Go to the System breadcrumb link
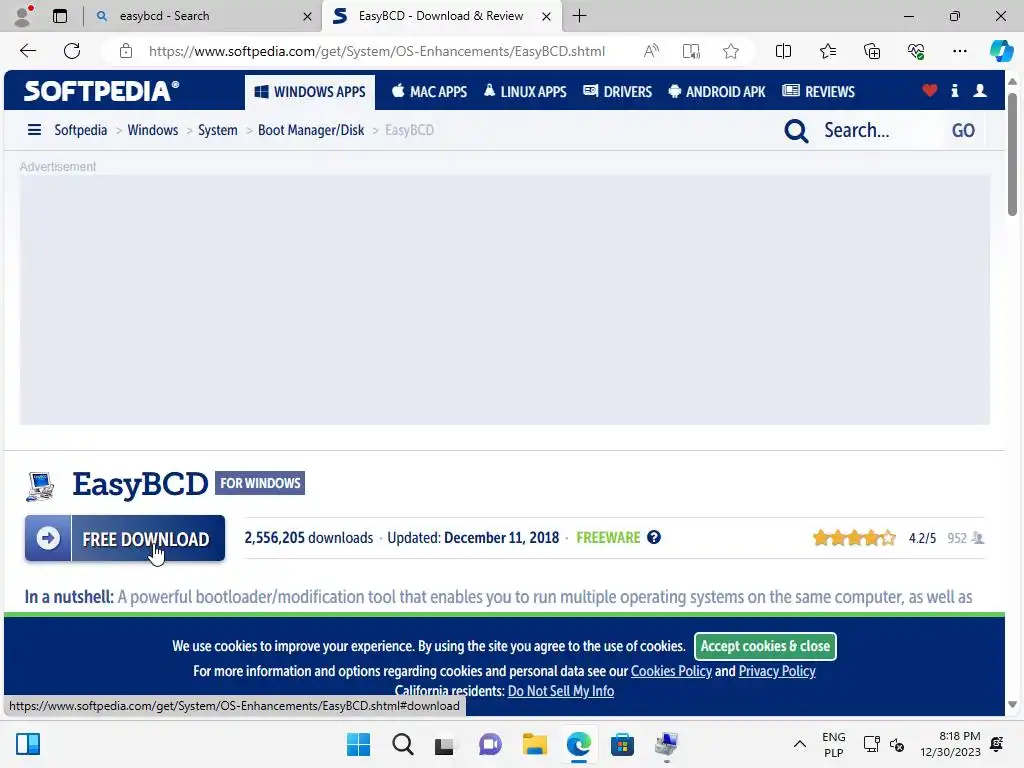 point(217,130)
